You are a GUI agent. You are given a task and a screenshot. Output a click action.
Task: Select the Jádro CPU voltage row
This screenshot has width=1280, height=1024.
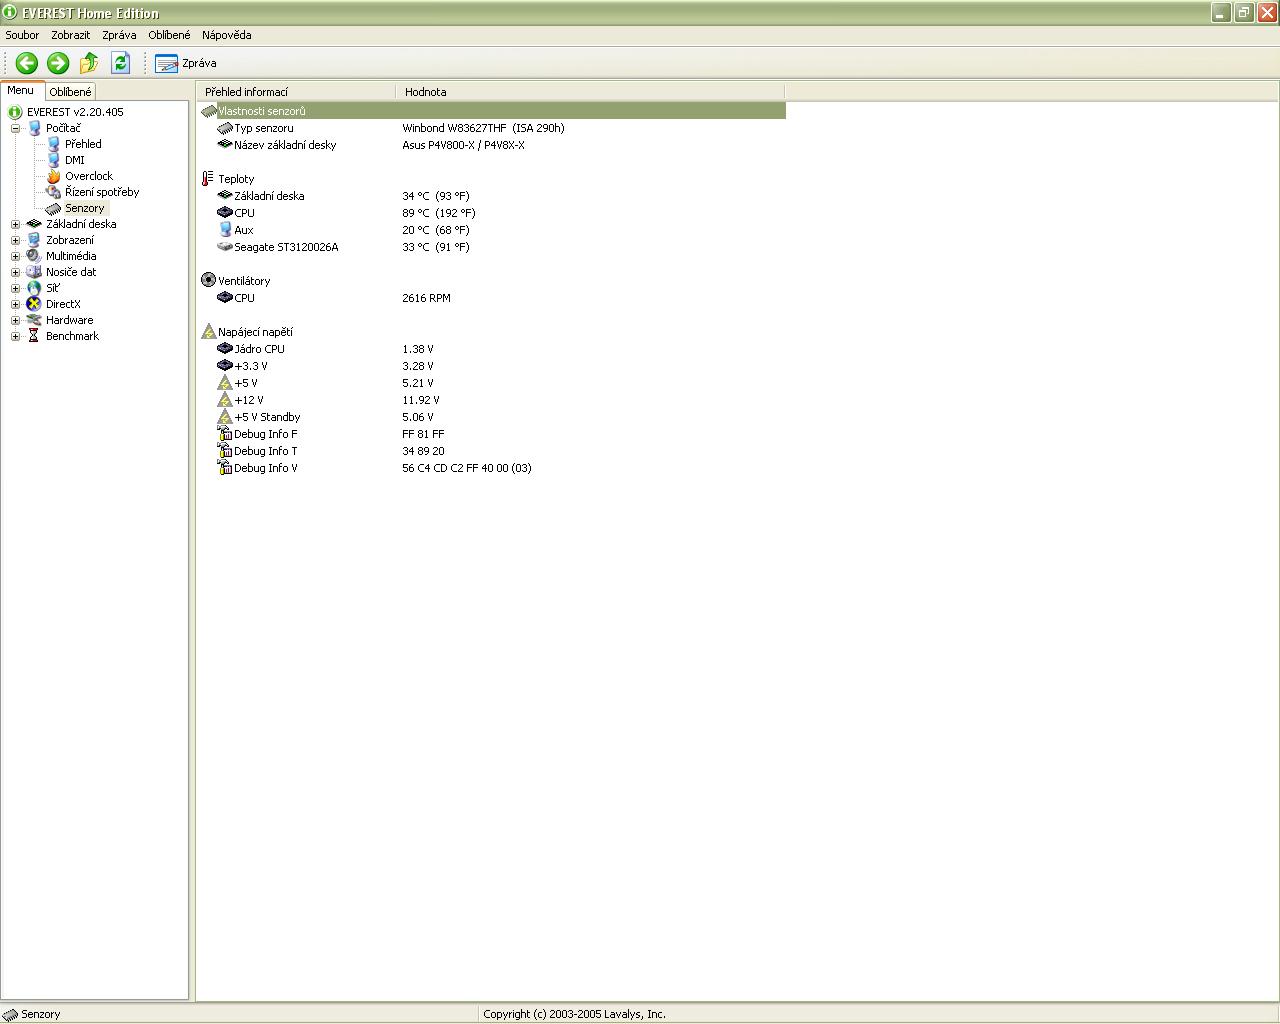[x=492, y=349]
